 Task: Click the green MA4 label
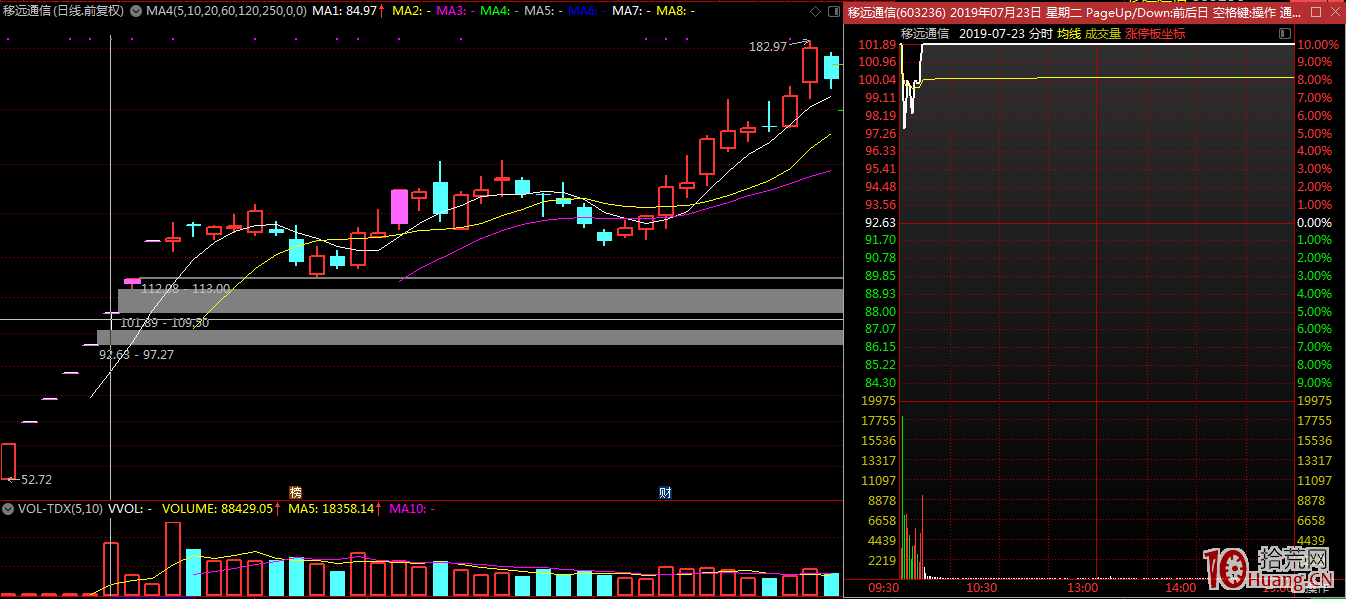tap(498, 11)
